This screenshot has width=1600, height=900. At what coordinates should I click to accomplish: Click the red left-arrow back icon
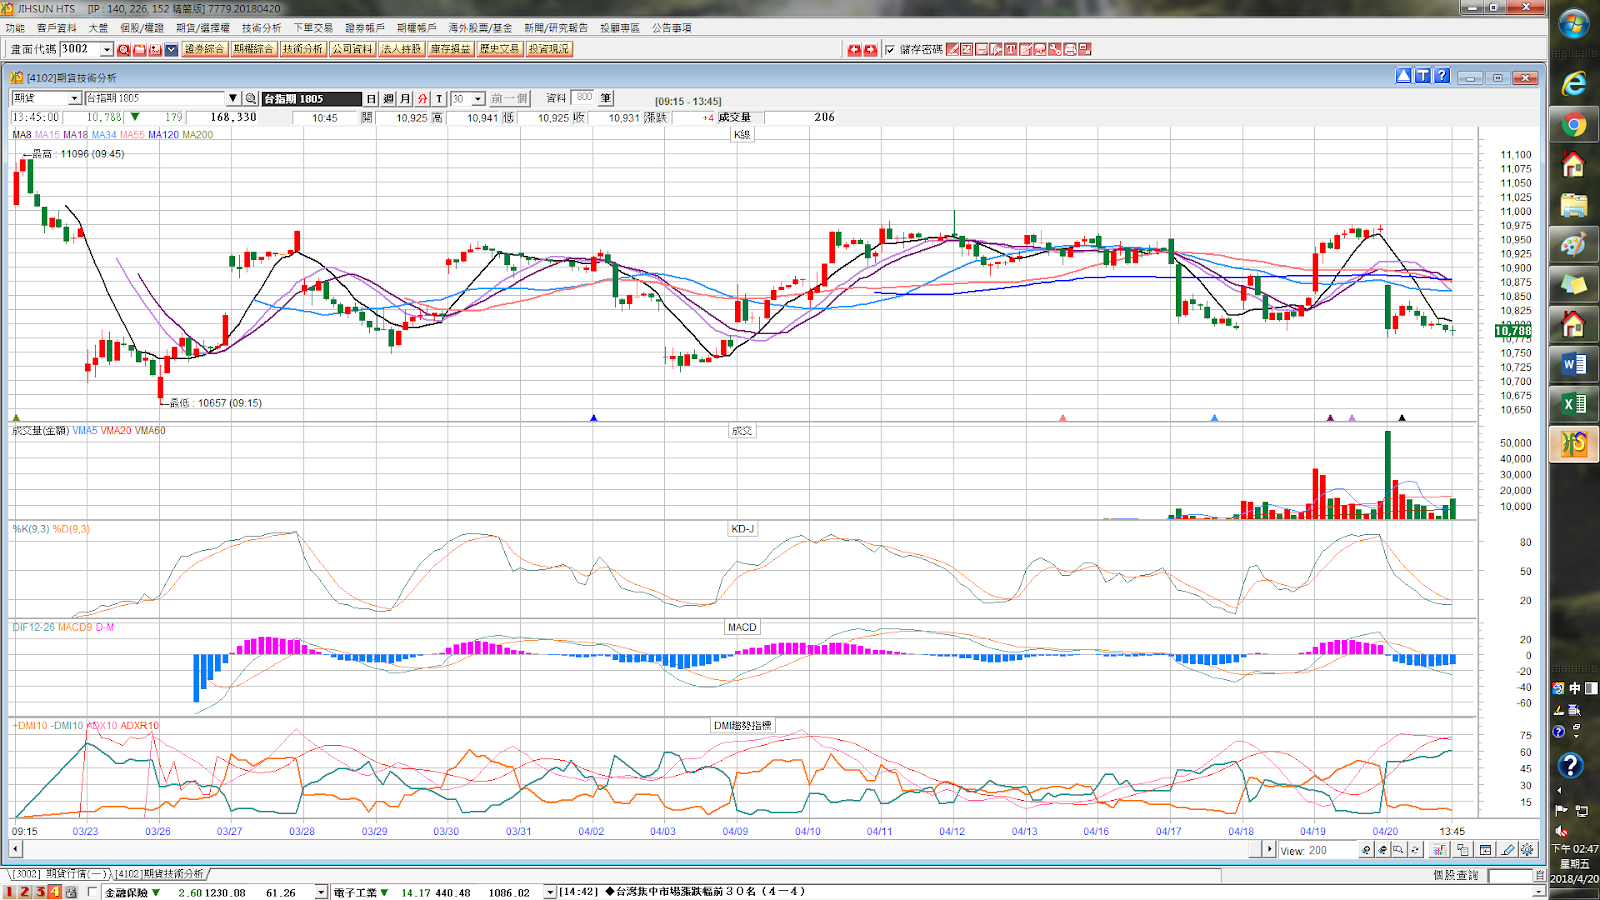tap(854, 50)
